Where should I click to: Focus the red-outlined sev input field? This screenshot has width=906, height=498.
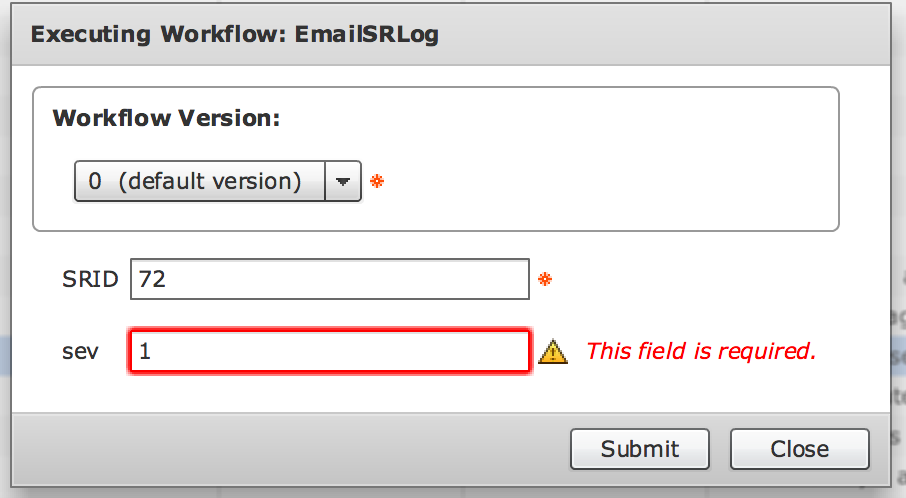click(x=330, y=351)
